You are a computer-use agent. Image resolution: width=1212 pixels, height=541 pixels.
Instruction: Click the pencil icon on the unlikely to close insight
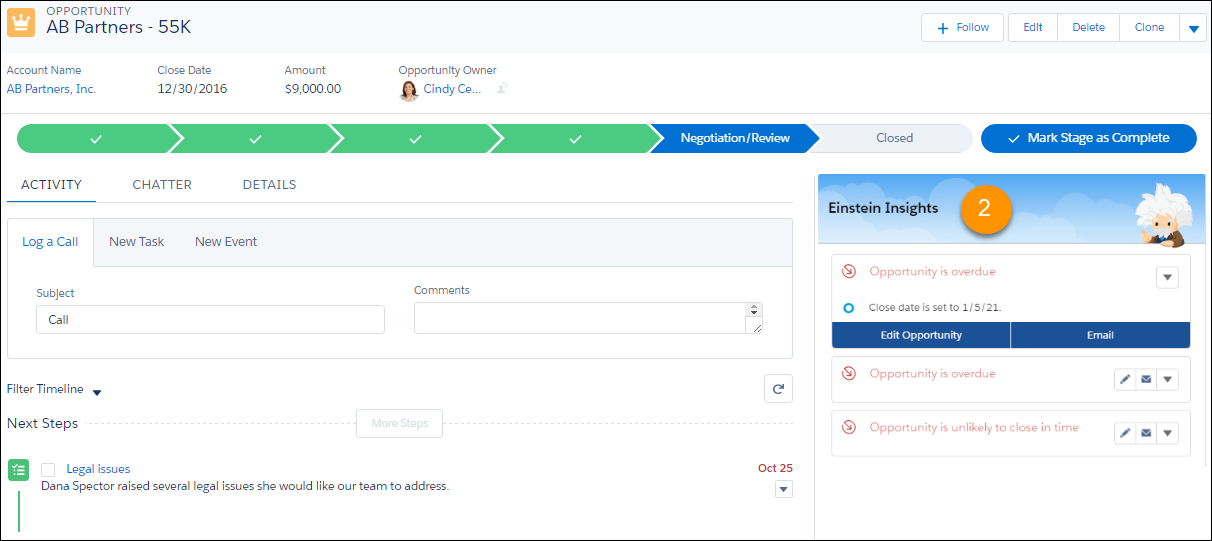click(1125, 433)
